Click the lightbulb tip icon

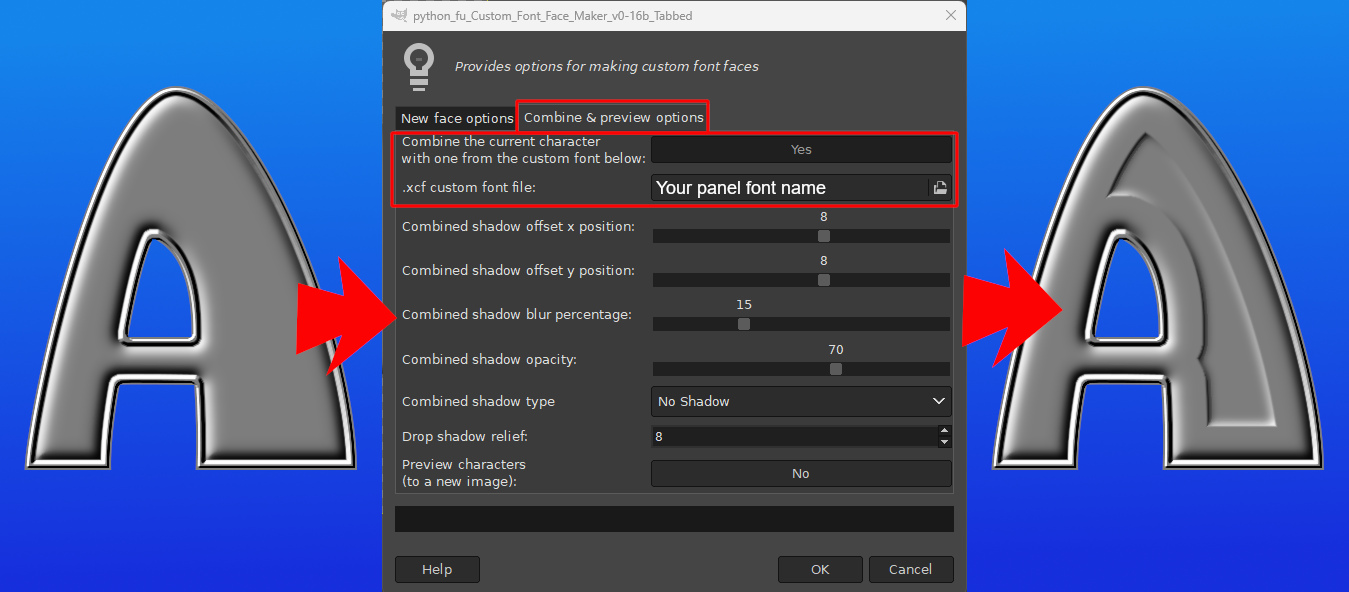point(418,67)
